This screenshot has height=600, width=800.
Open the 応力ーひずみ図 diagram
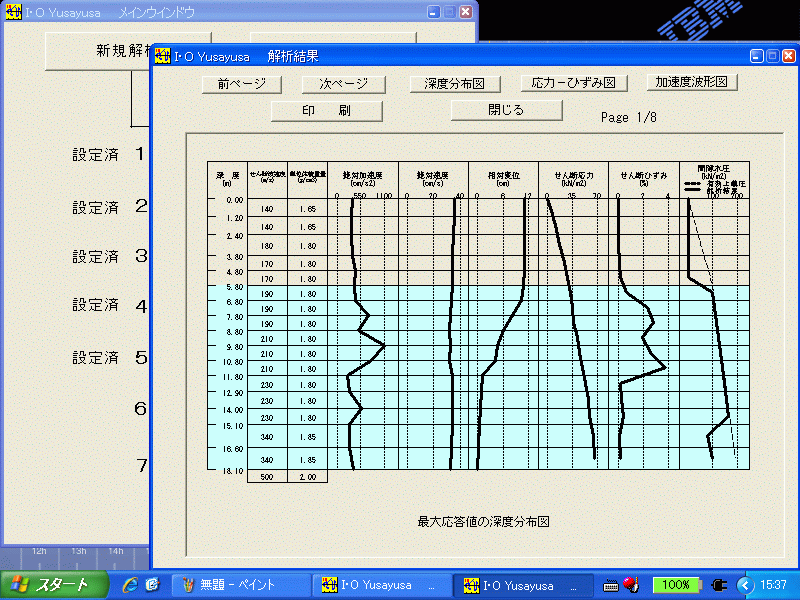pyautogui.click(x=571, y=83)
